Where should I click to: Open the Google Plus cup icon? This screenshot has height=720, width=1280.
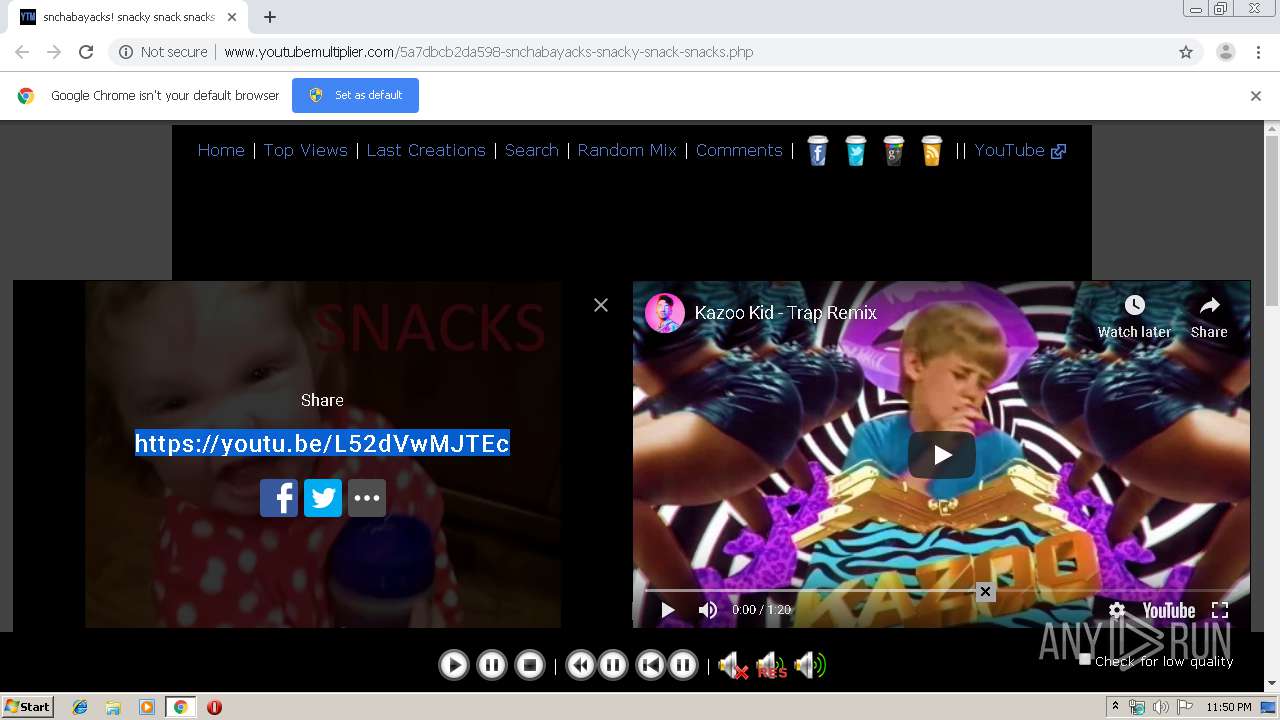[893, 151]
